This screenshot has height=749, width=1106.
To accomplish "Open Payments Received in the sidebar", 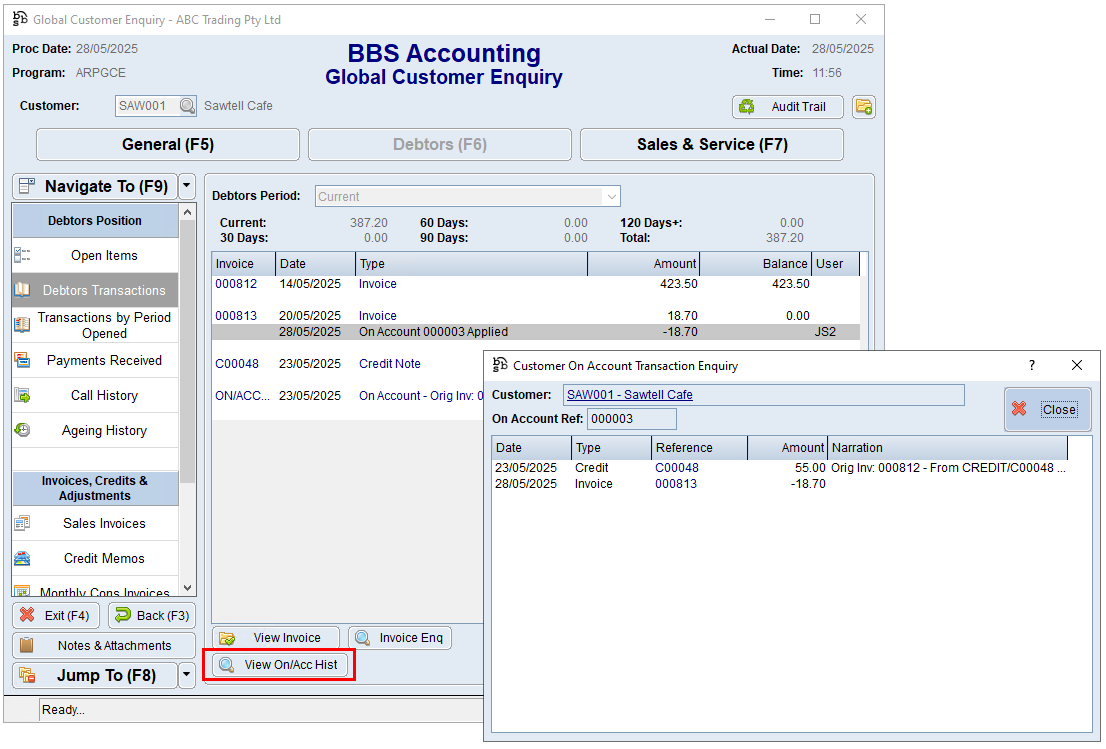I will 104,360.
